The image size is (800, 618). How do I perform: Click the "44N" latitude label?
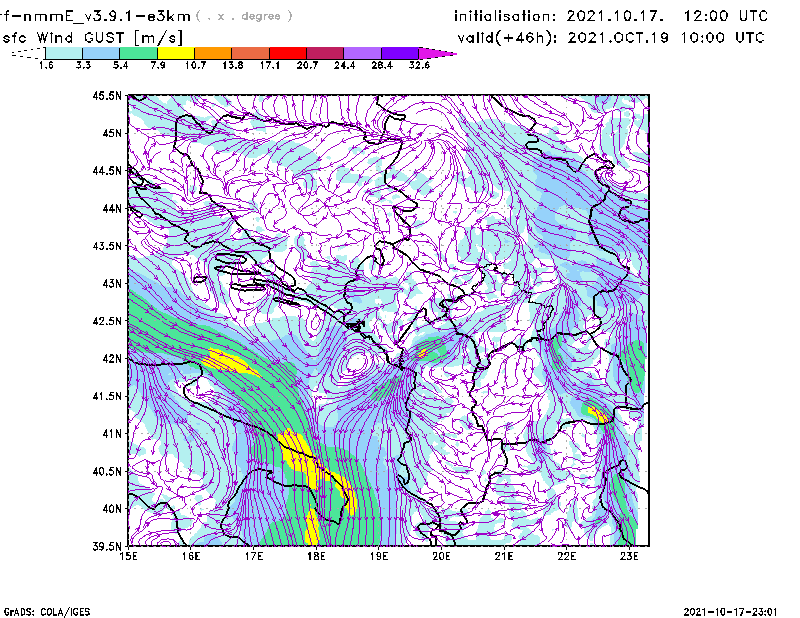point(112,208)
